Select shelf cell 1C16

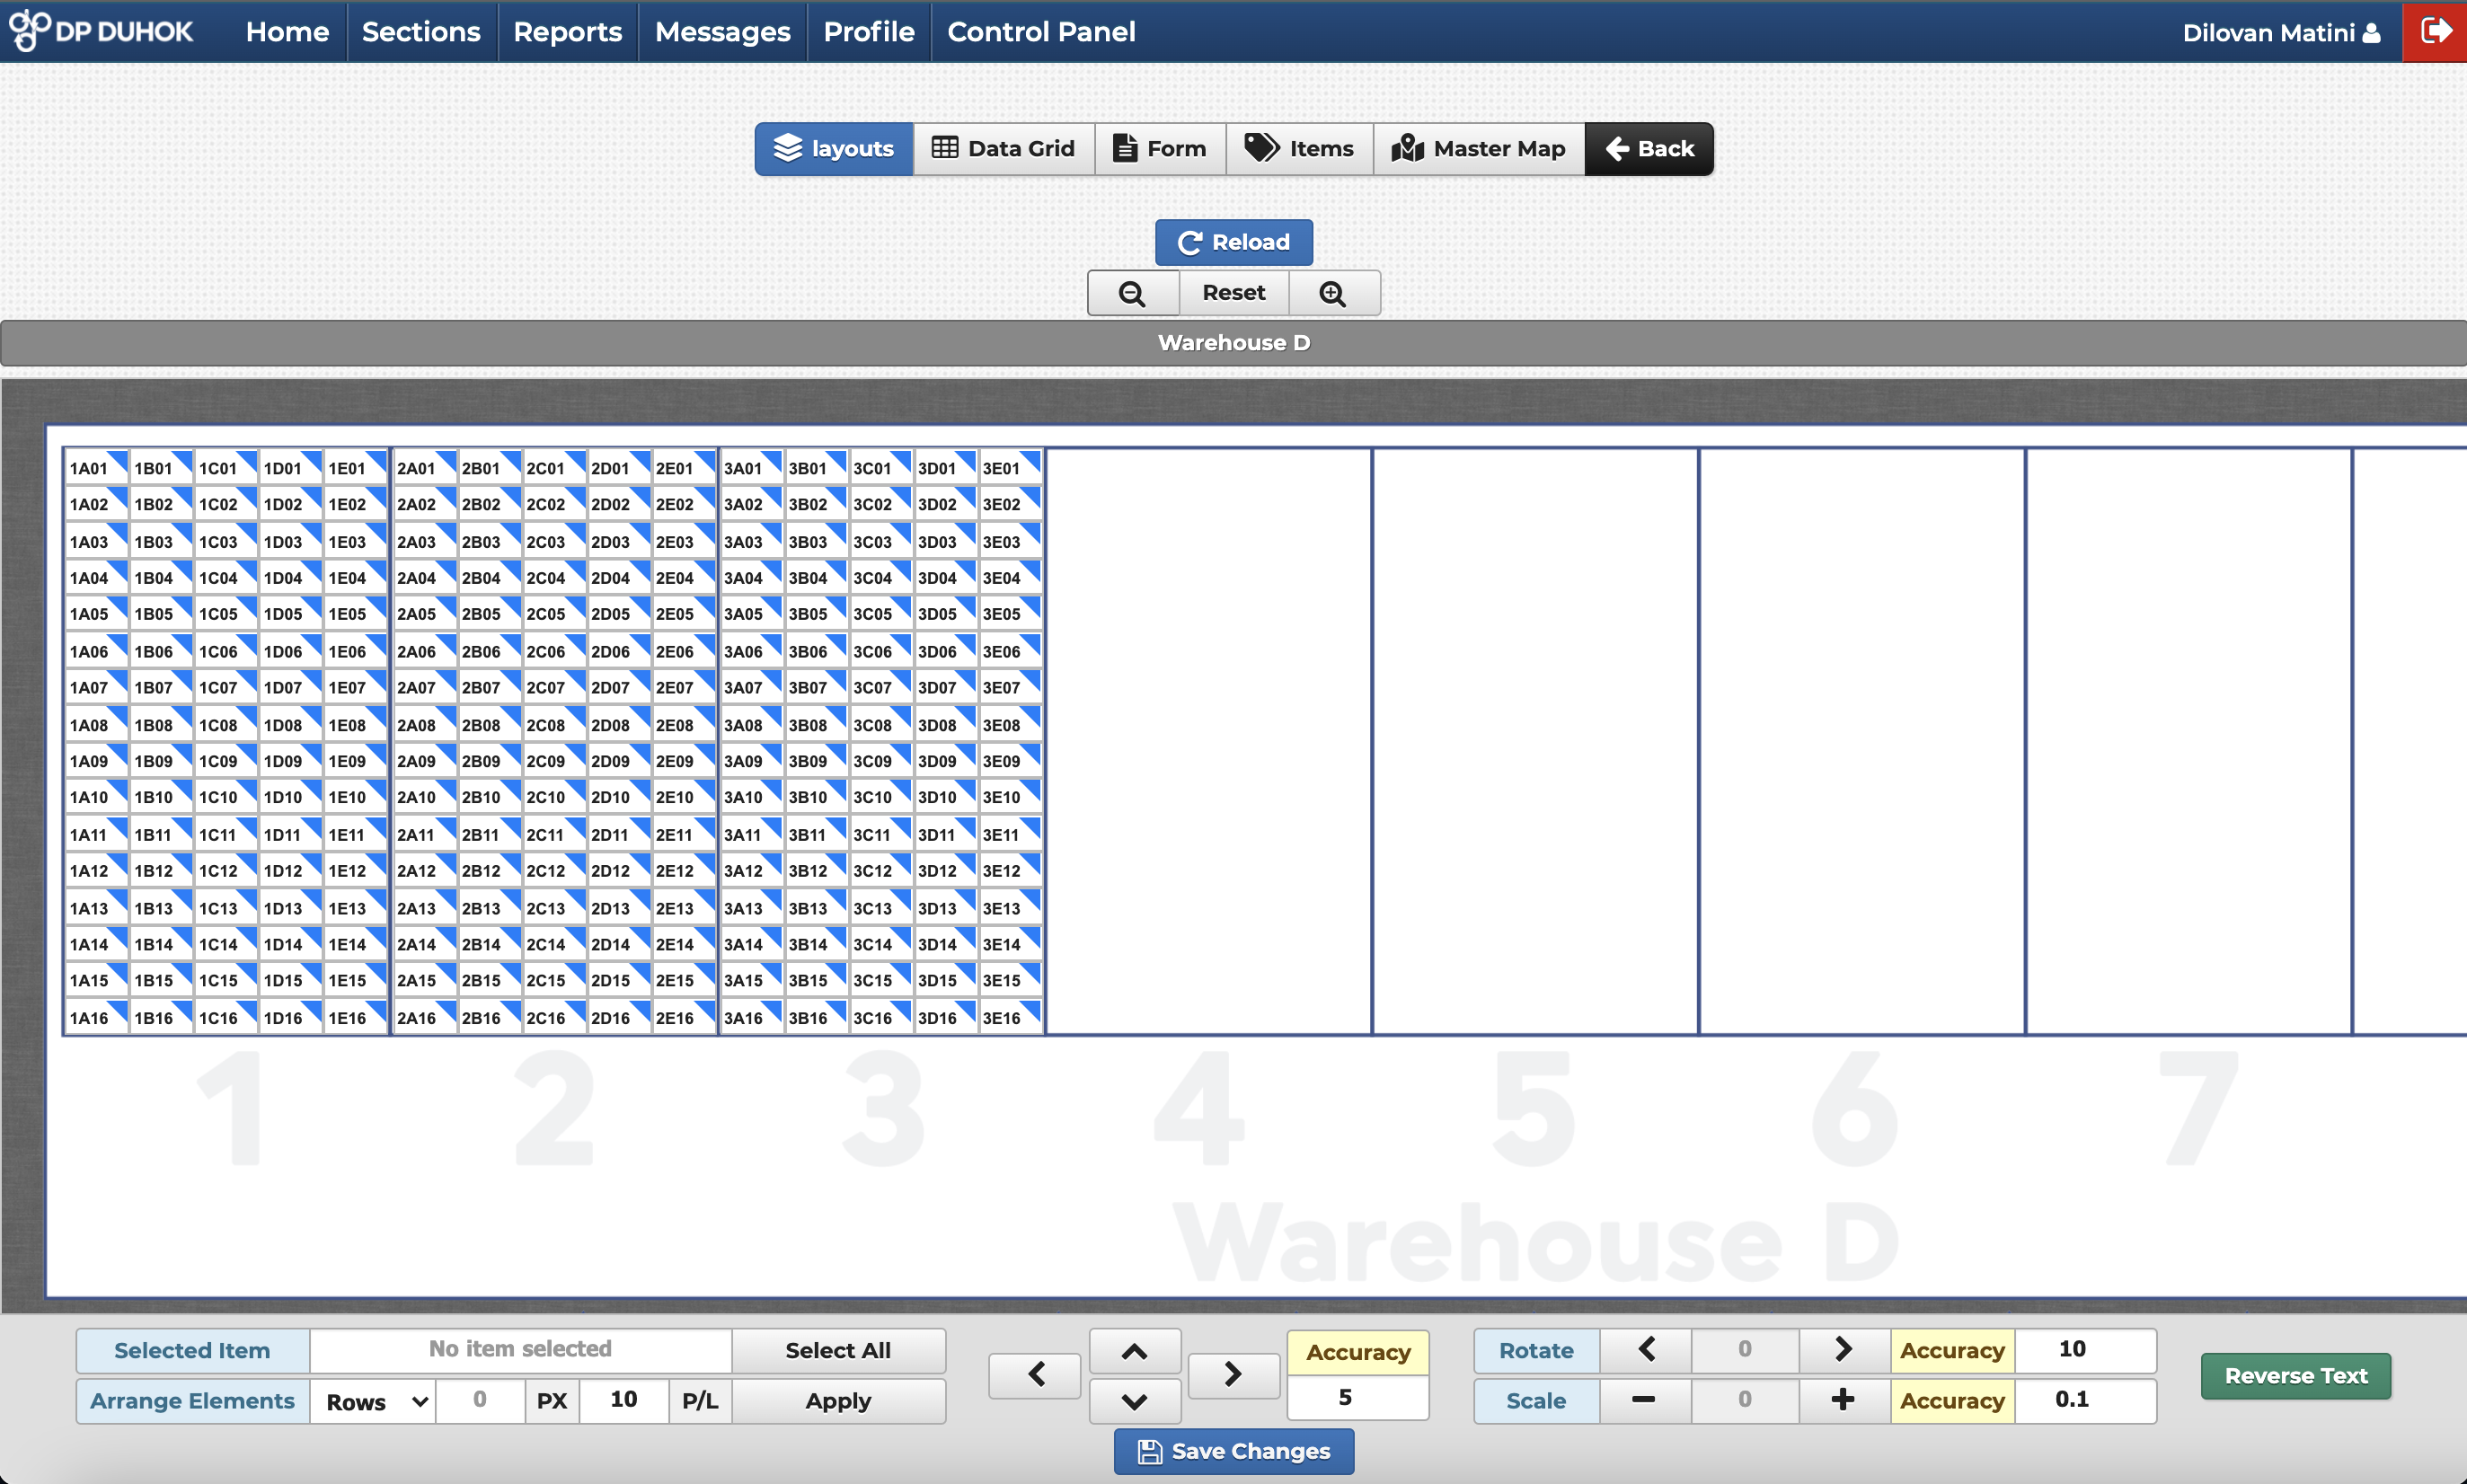[226, 1018]
